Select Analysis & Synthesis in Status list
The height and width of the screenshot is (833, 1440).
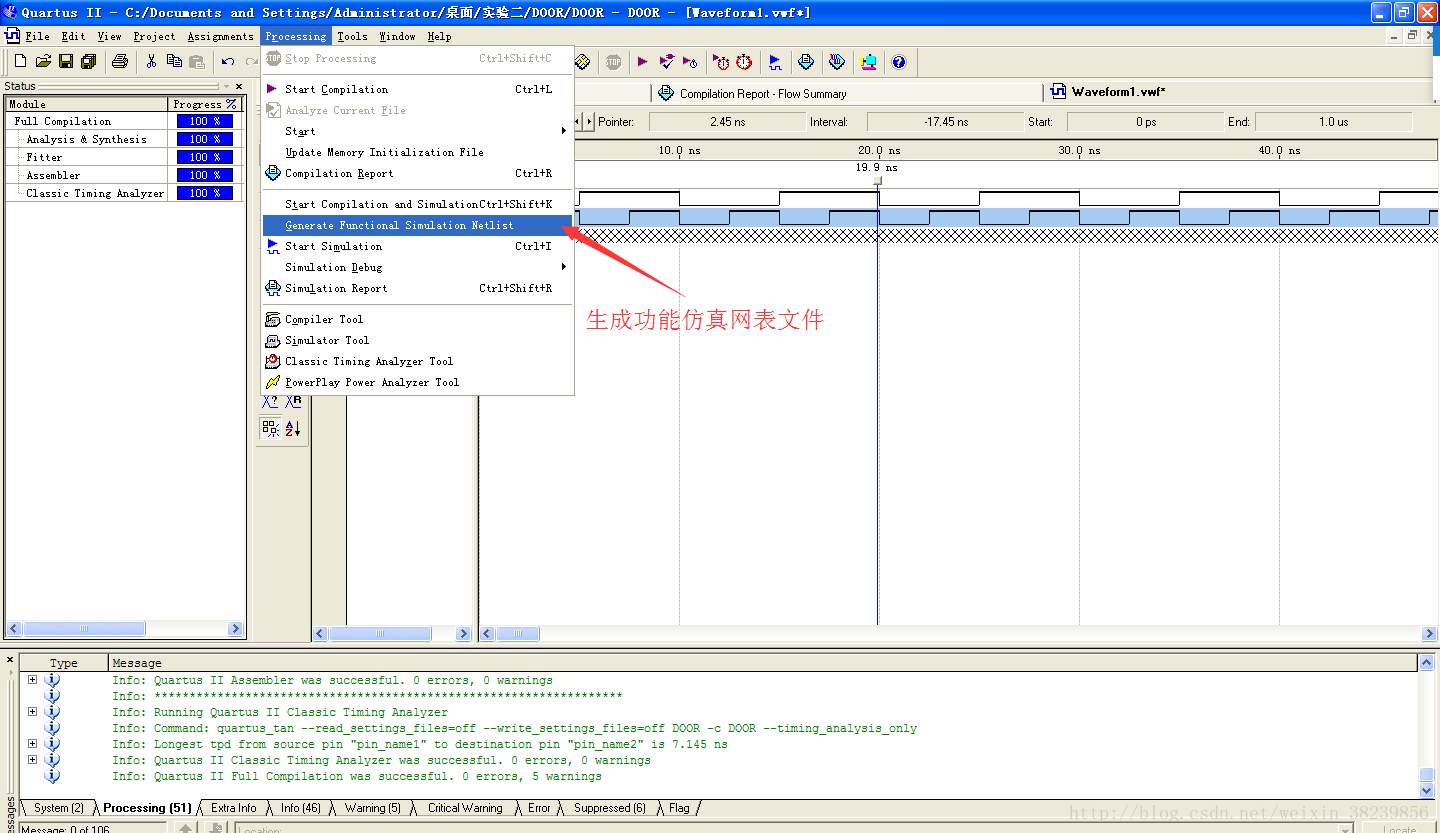coord(87,139)
